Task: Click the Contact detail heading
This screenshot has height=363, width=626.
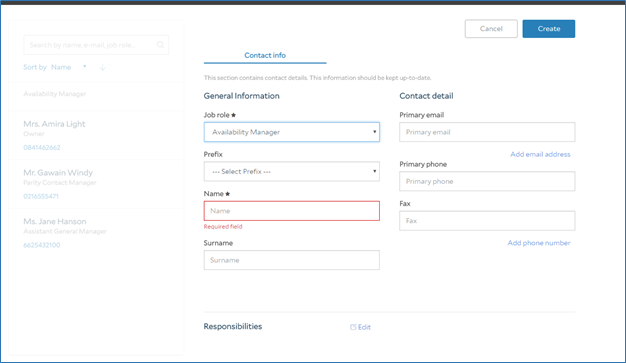Action: 426,96
